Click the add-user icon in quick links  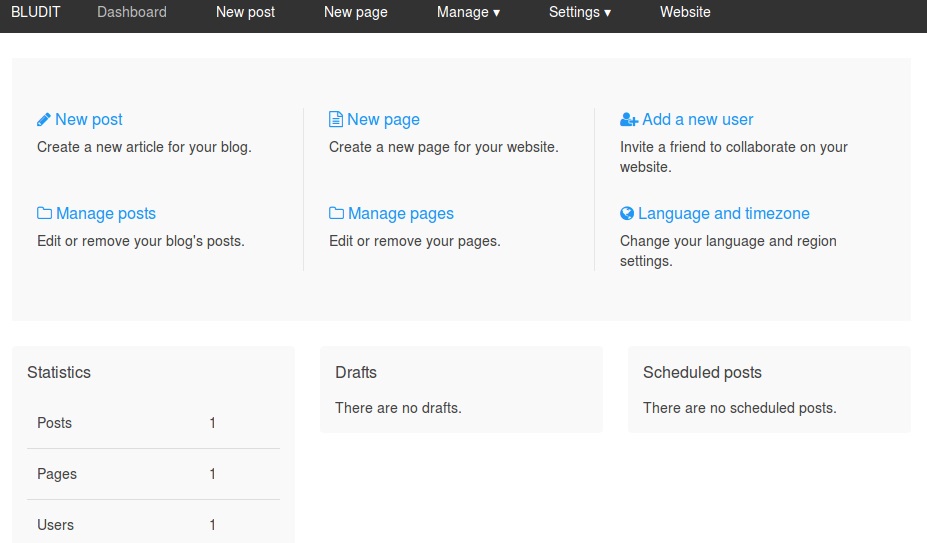tap(629, 120)
